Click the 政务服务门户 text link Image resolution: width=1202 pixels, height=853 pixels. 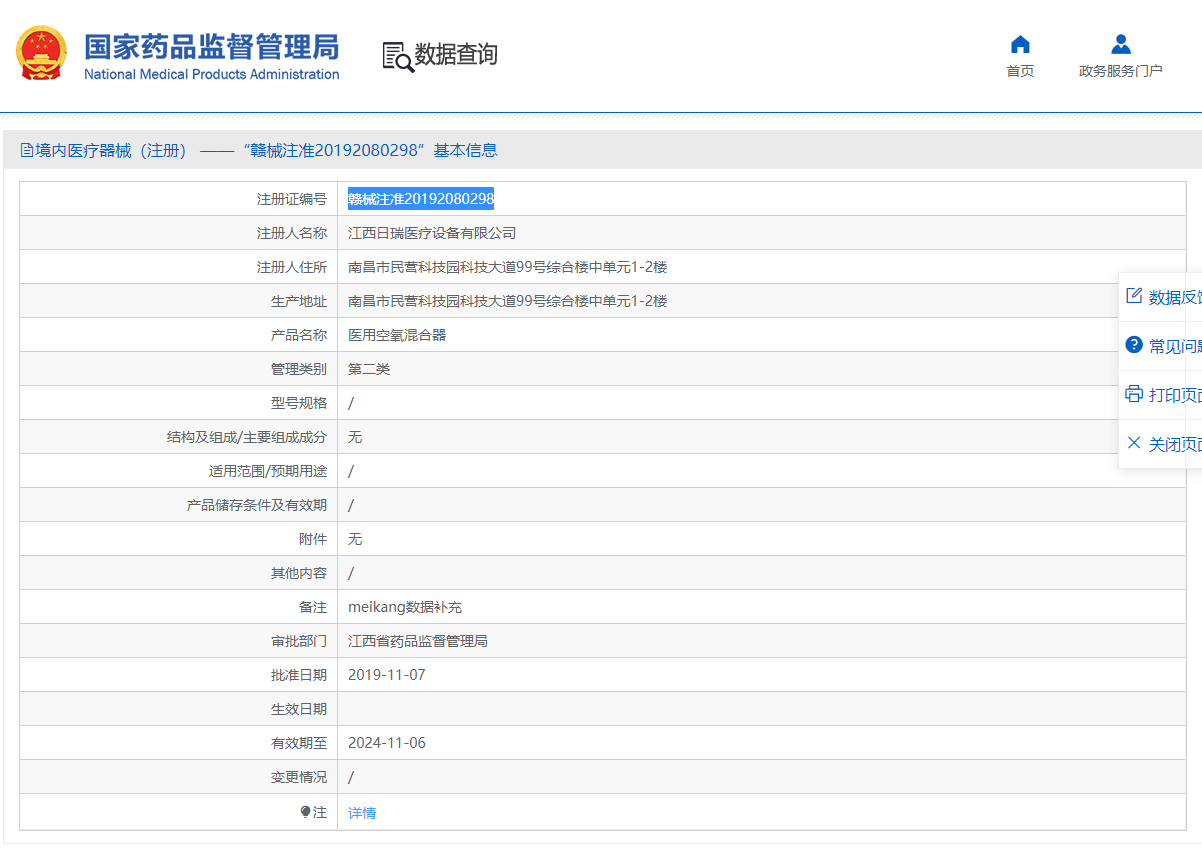coord(1121,71)
